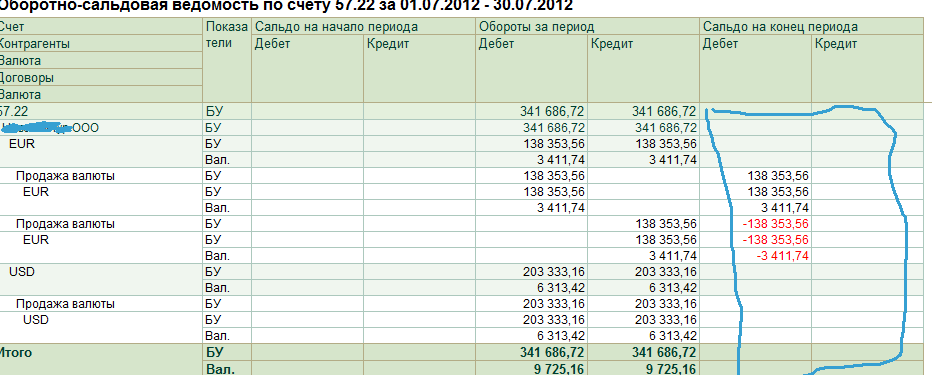The image size is (932, 375).
Task: Select the Договоры header cell
Action: click(x=101, y=78)
